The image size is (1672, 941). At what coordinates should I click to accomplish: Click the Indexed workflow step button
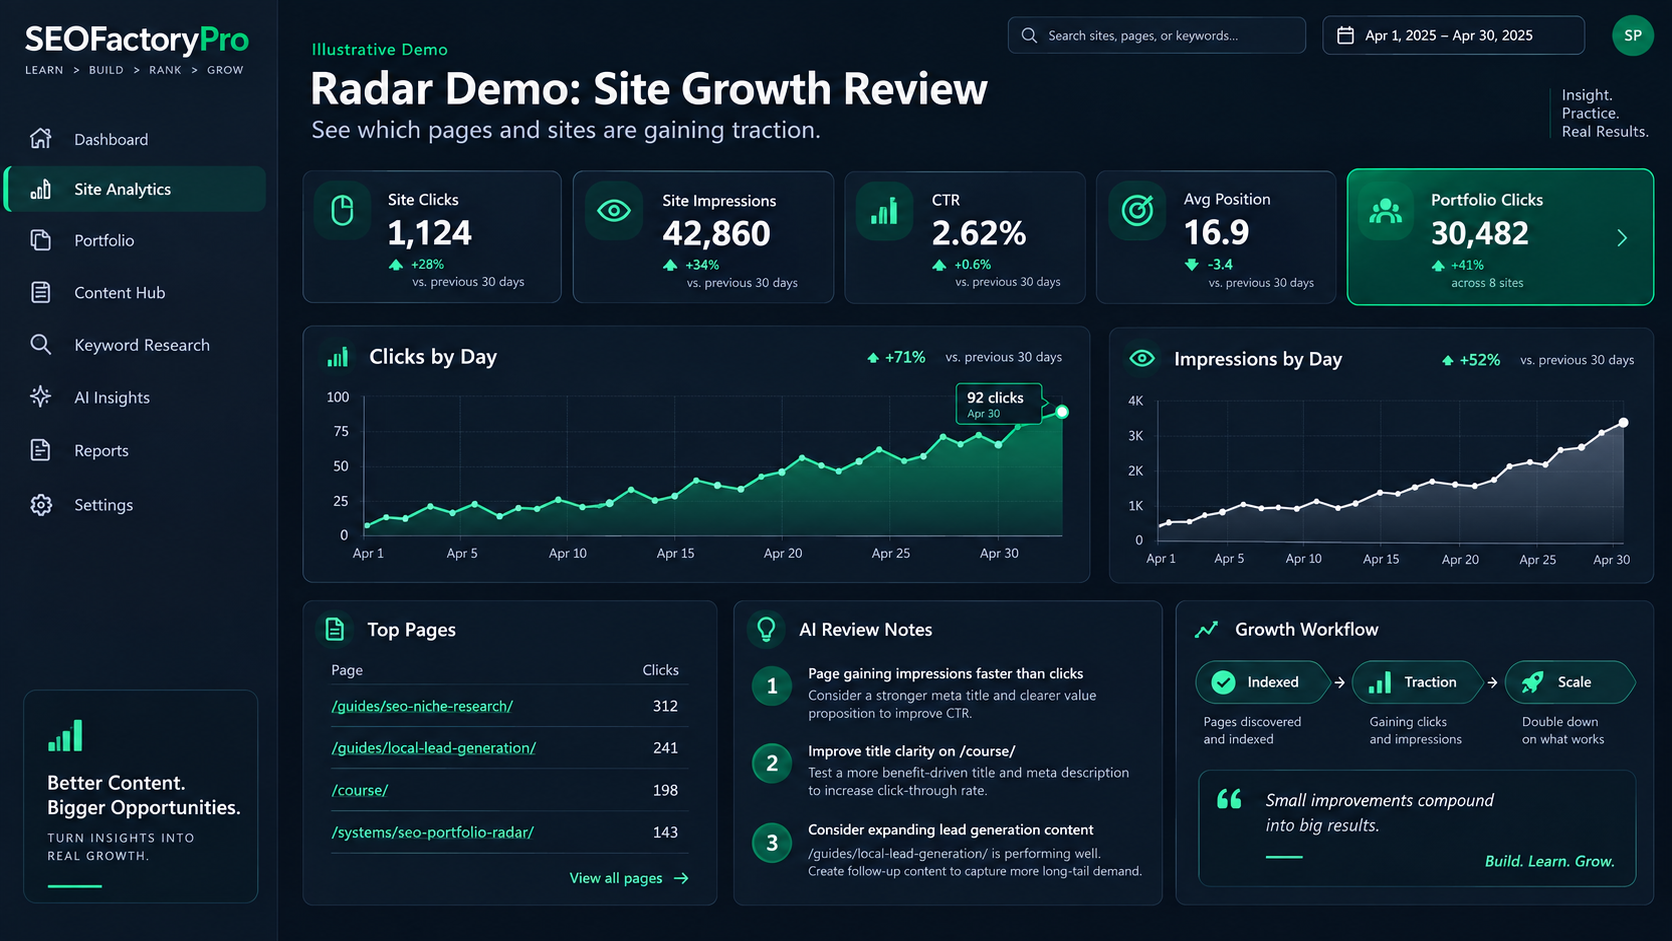pyautogui.click(x=1263, y=682)
